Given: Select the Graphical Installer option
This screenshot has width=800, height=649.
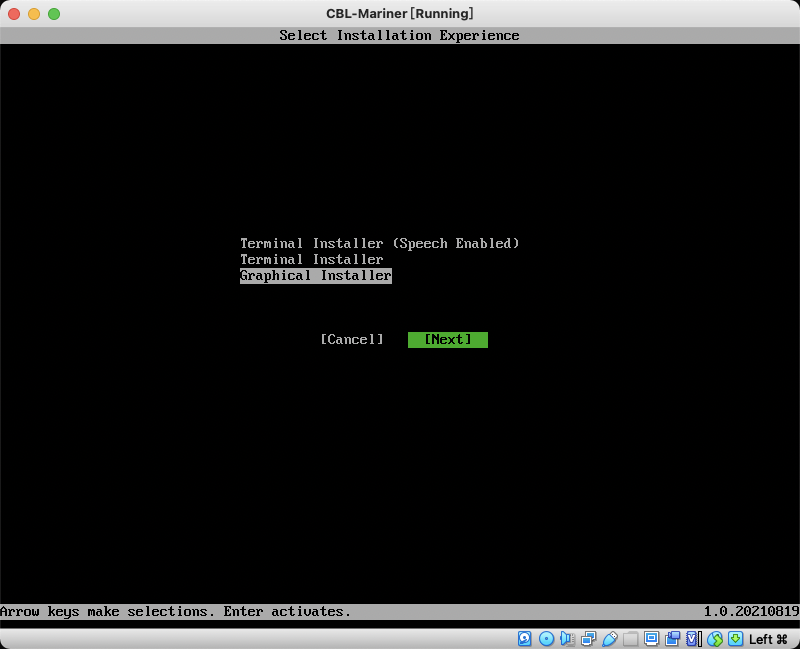Looking at the screenshot, I should [316, 276].
